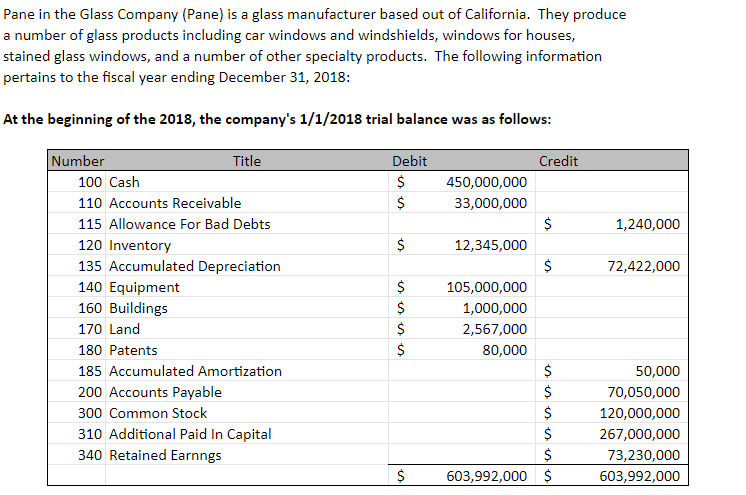Click the Additional Paid In Capital credit amount
Viewport: 746px width, 495px height.
[640, 434]
